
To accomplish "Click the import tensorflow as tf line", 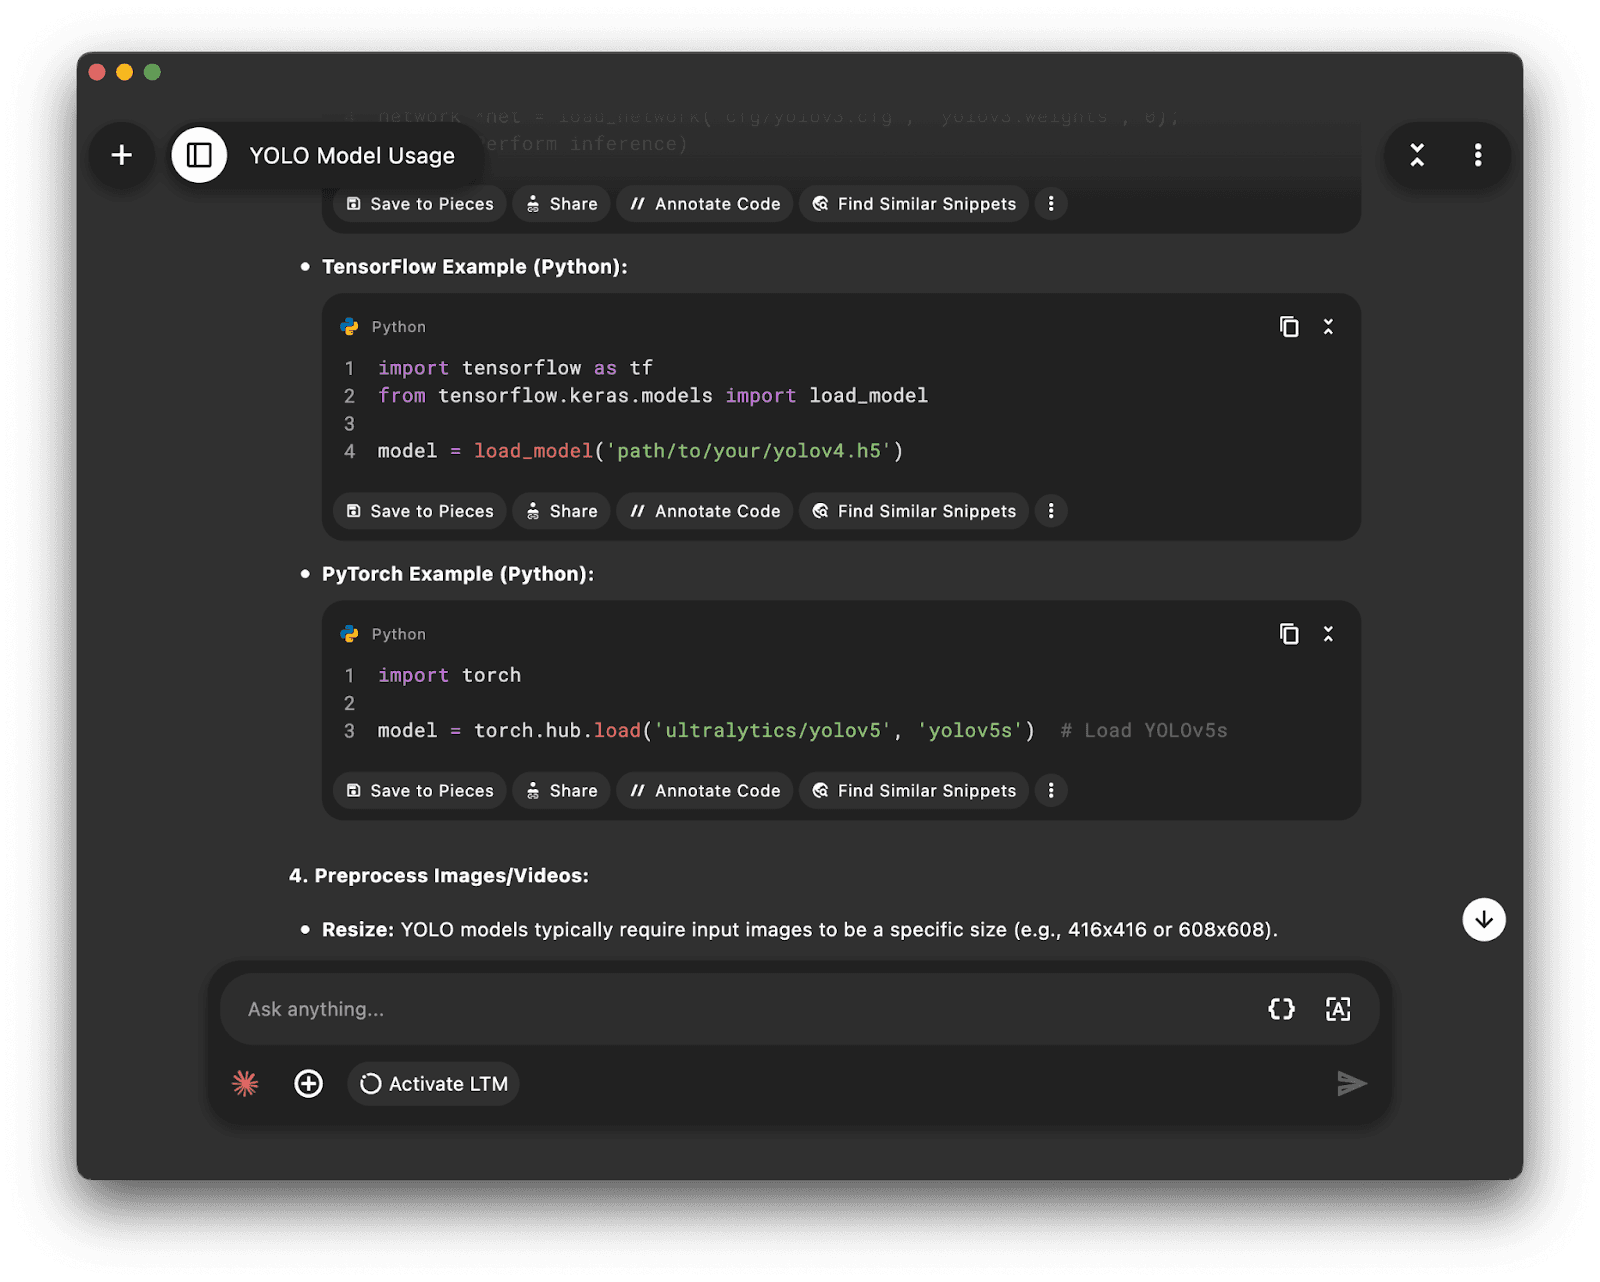I will [x=515, y=368].
